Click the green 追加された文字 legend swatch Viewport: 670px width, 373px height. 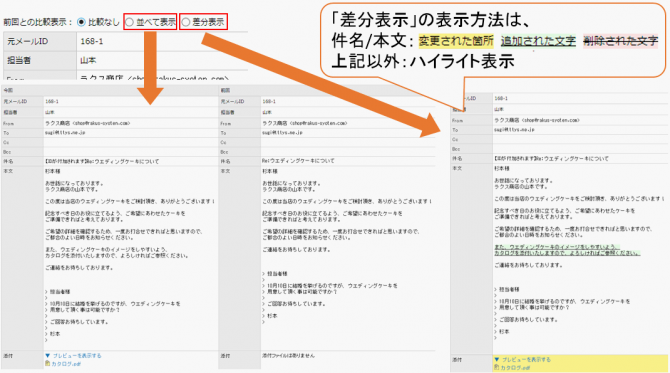coord(538,41)
